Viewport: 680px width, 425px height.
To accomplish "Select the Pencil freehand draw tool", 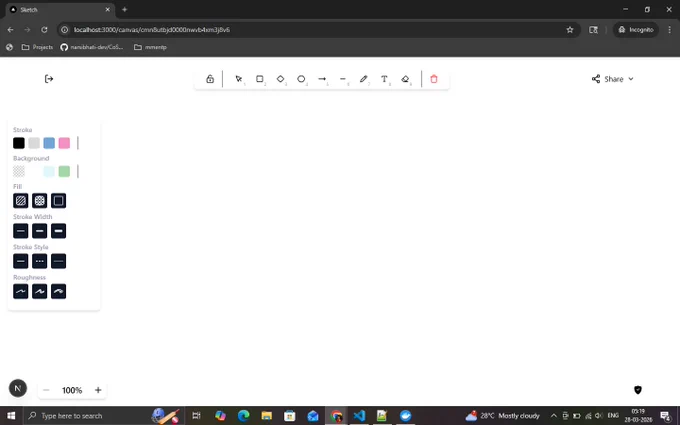I will tap(363, 79).
